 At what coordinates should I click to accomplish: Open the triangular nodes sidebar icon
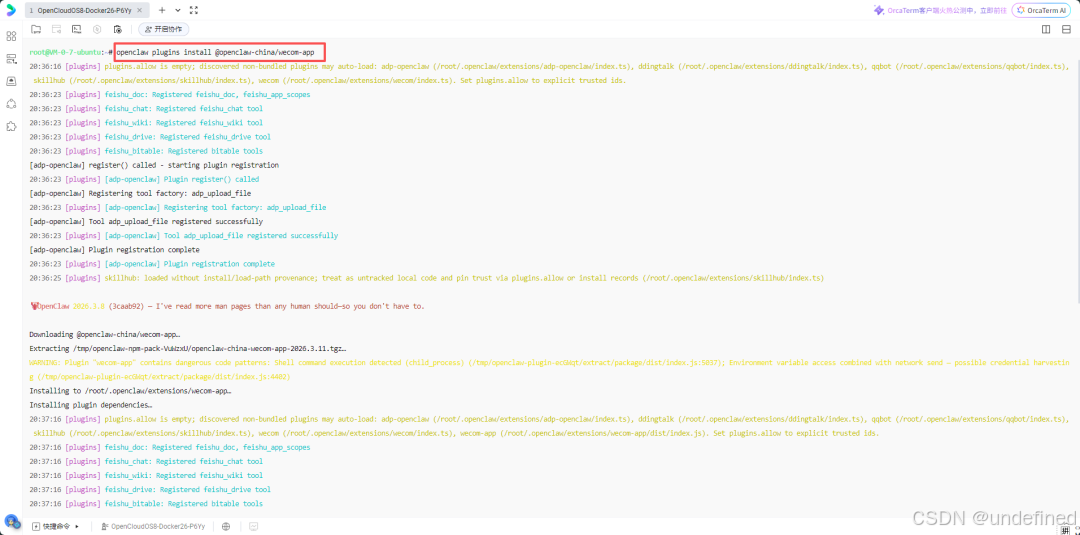tap(11, 104)
